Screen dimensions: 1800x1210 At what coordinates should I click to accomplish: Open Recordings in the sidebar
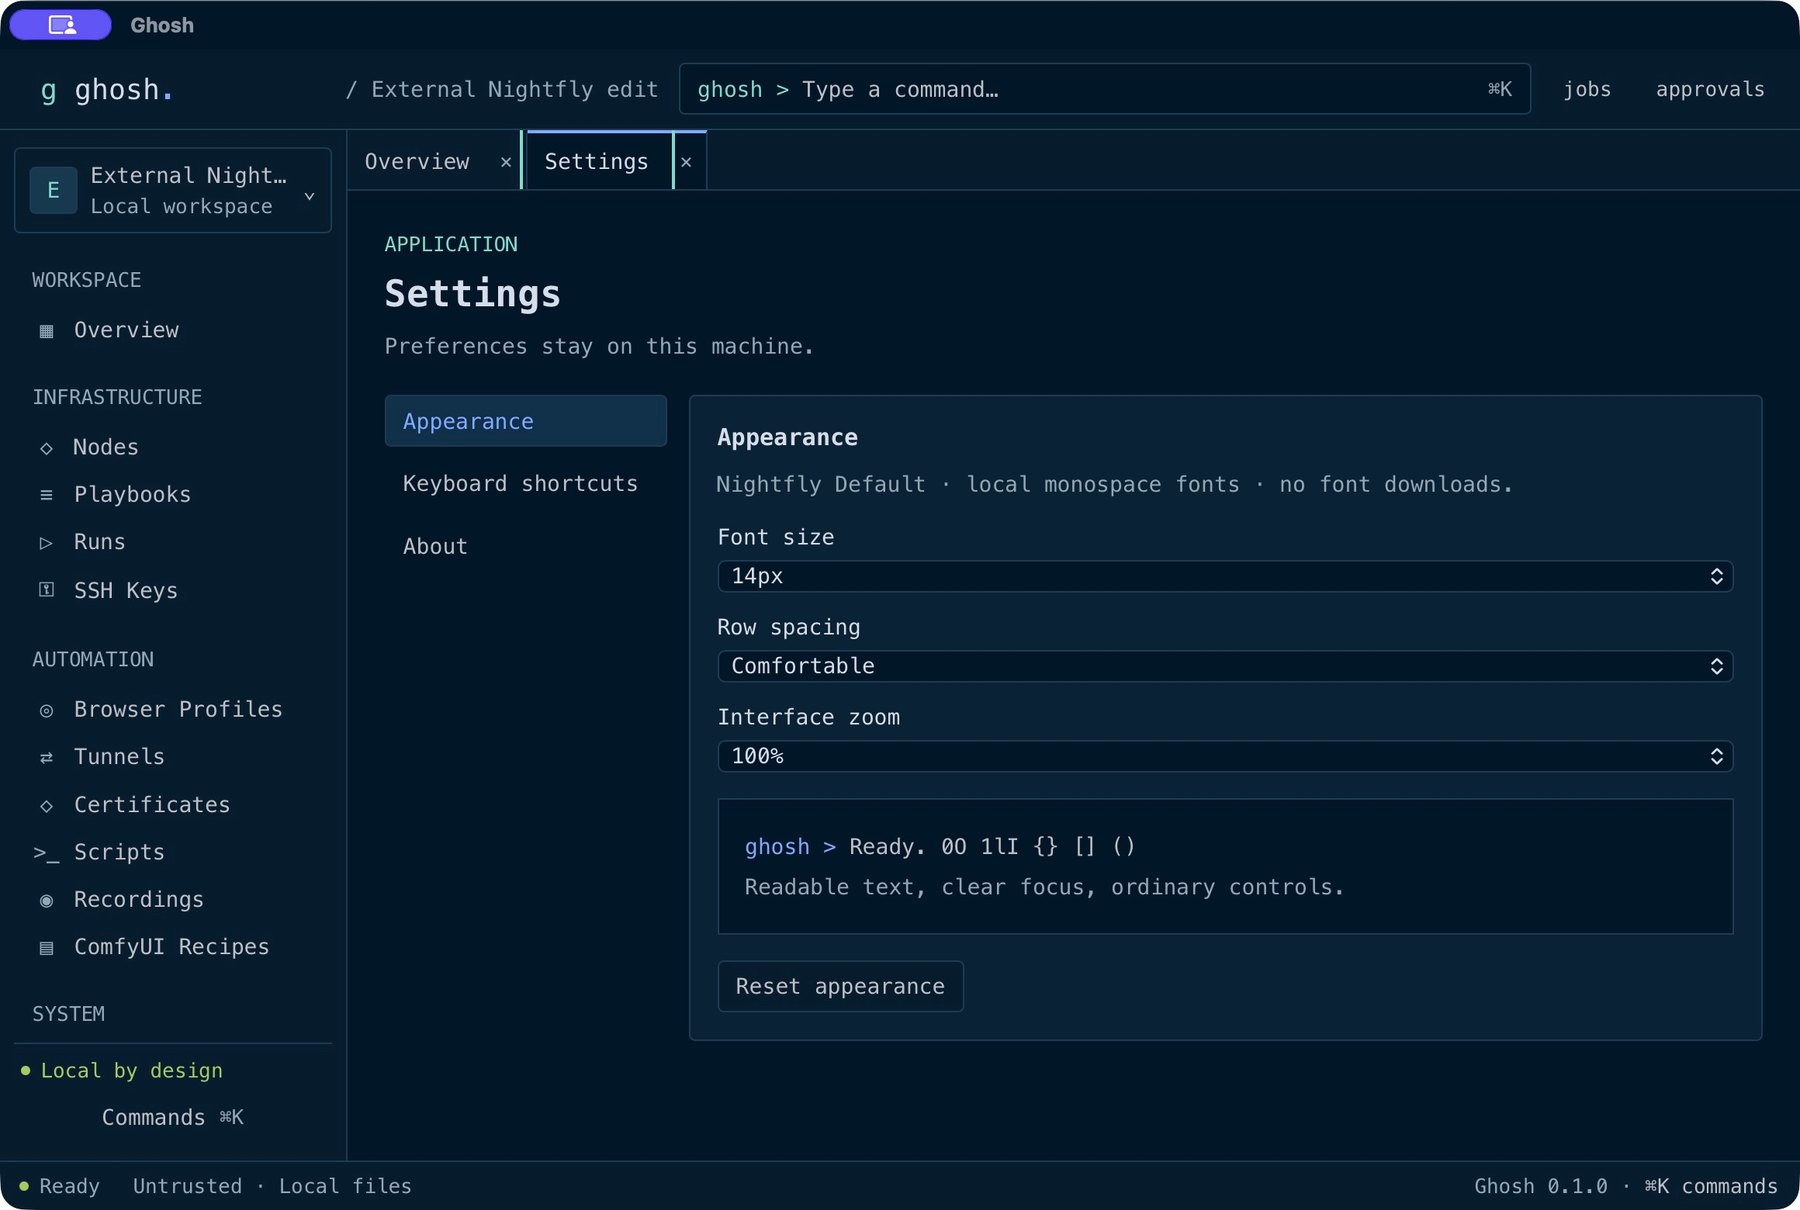click(173, 900)
